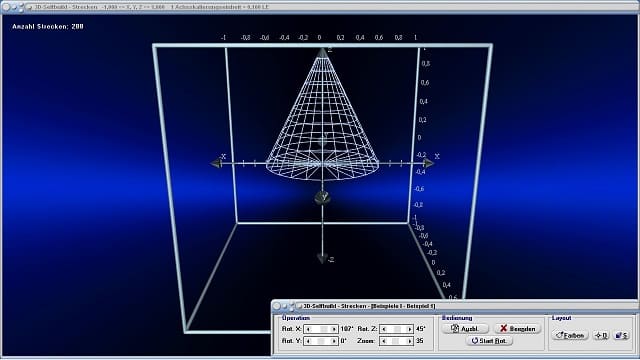Decrease Zoom with left arrow
The image size is (640, 360).
click(384, 341)
